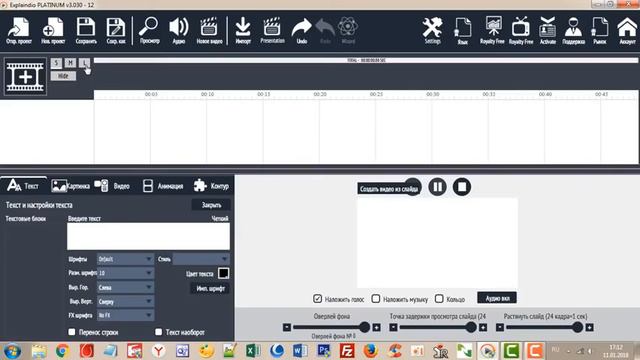Click the Растянуть слайд slider handle
This screenshot has width=640, height=360.
click(577, 327)
